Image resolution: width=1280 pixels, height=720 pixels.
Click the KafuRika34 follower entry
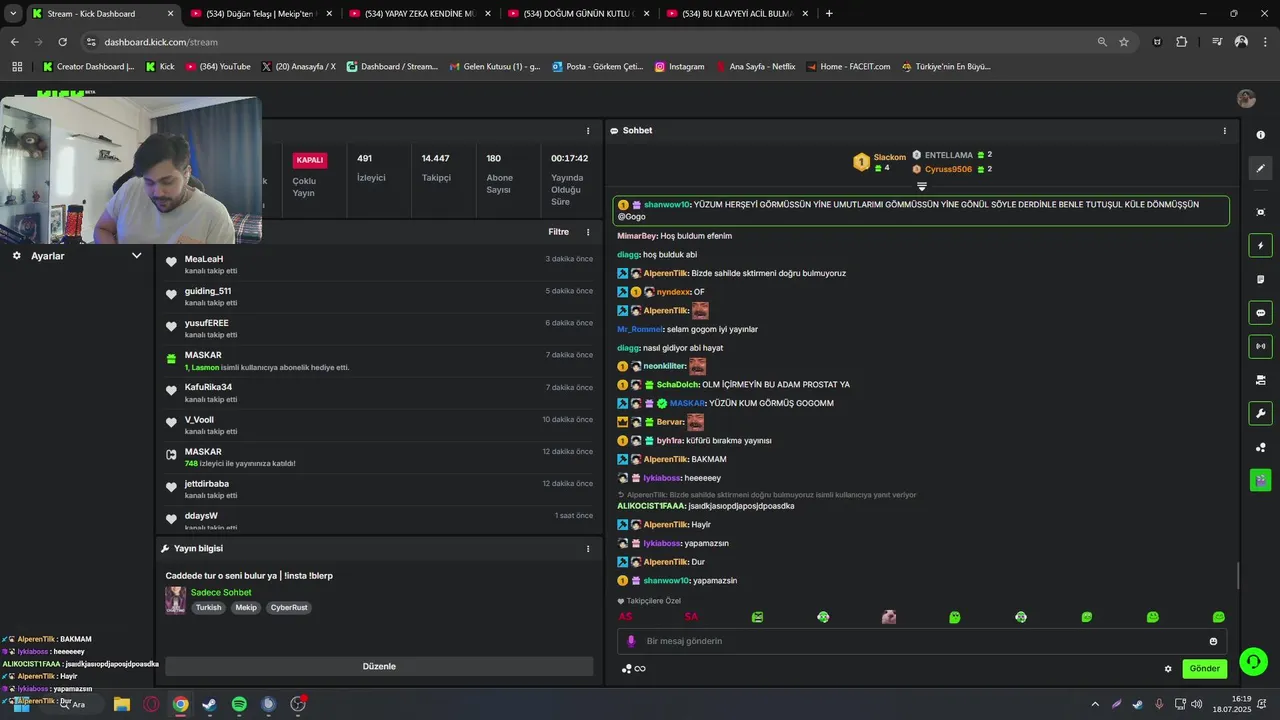[379, 393]
